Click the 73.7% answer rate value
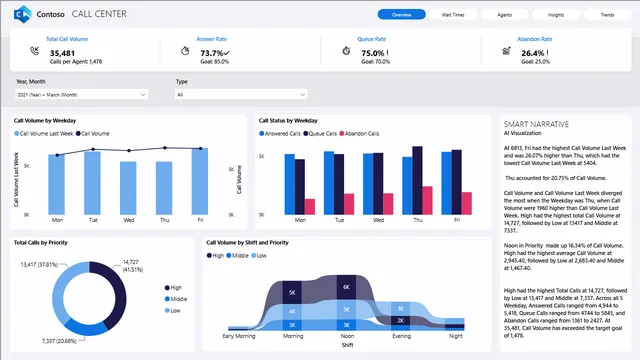The image size is (640, 360). [212, 53]
